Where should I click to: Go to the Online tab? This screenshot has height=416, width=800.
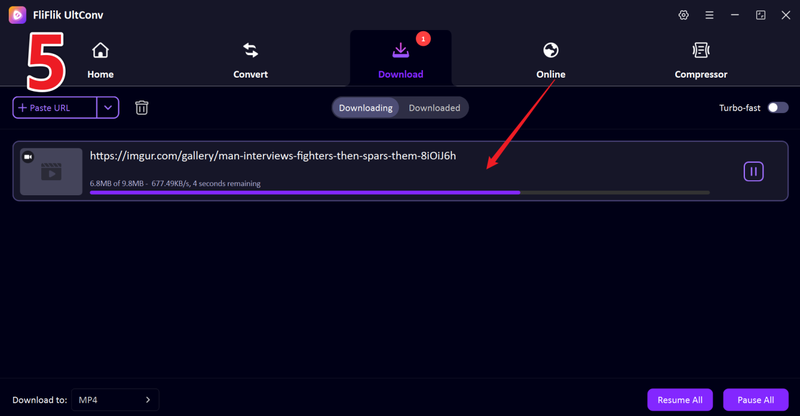tap(551, 60)
